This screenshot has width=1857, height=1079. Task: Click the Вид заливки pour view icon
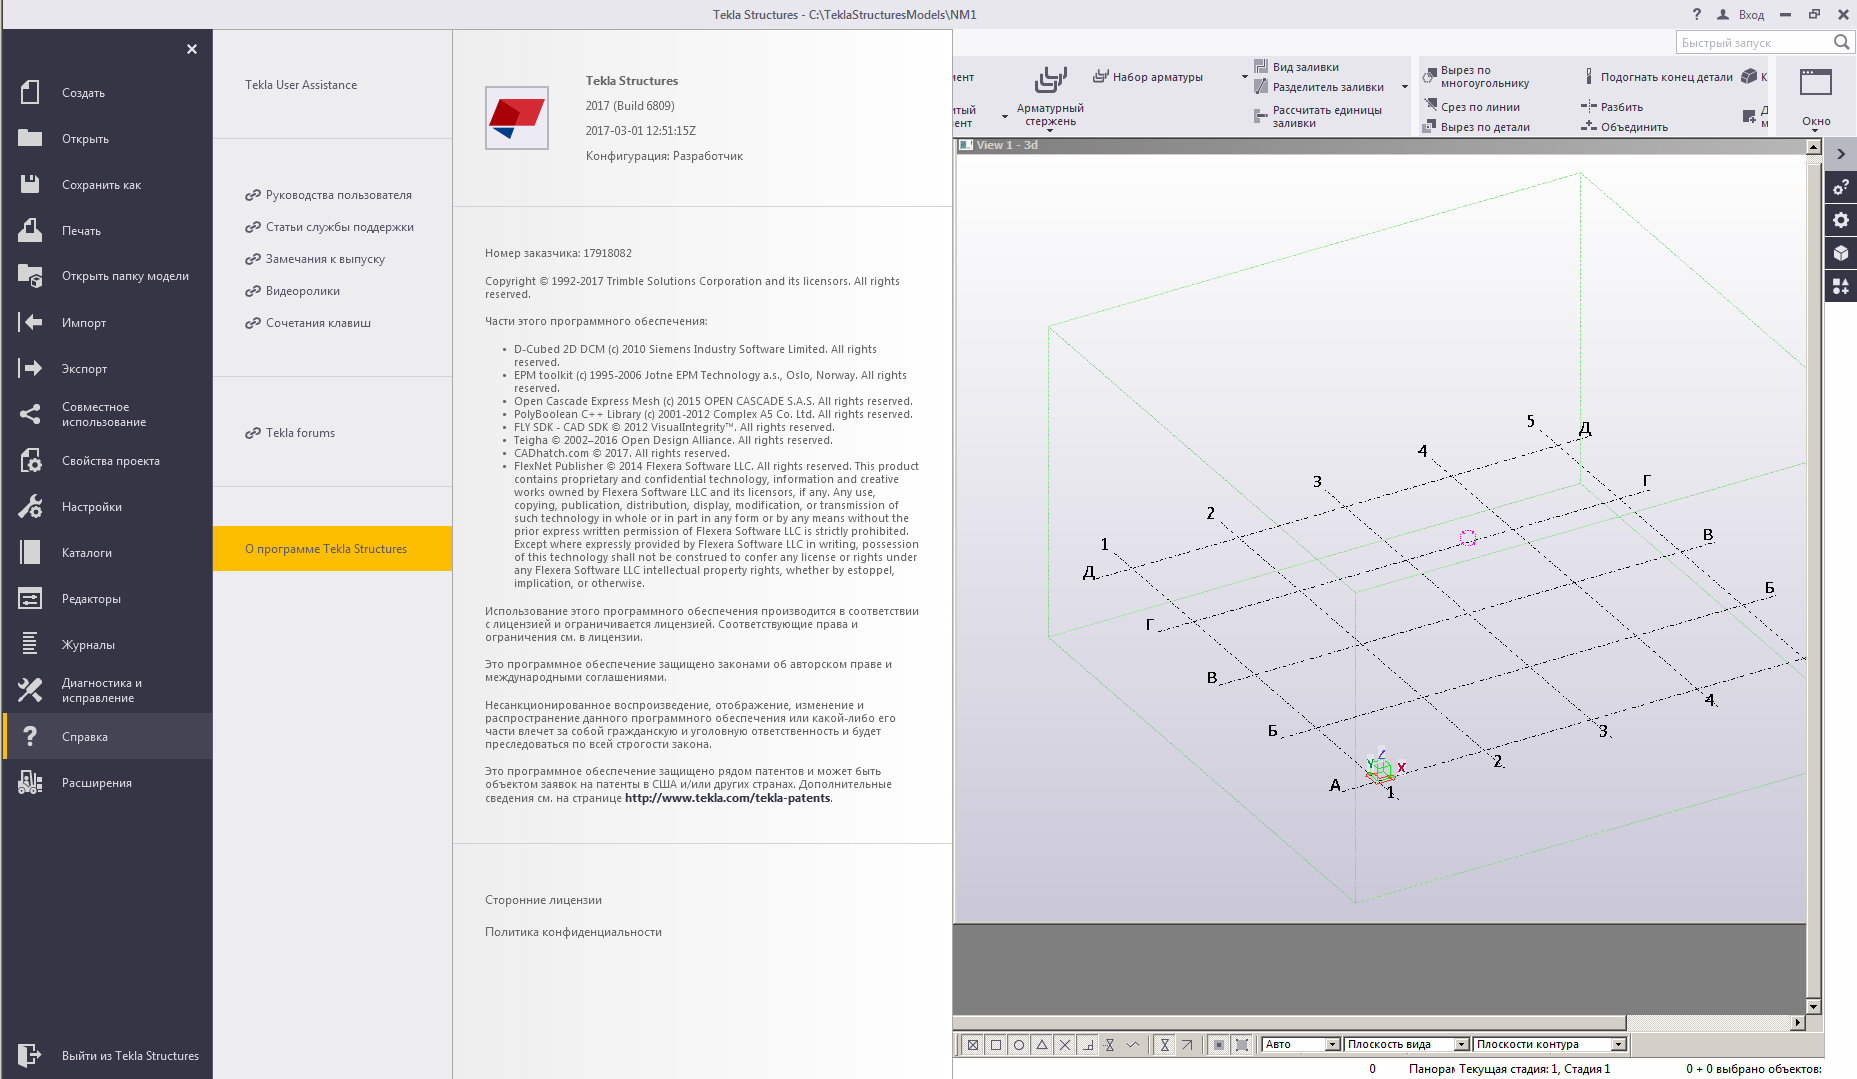(x=1261, y=67)
